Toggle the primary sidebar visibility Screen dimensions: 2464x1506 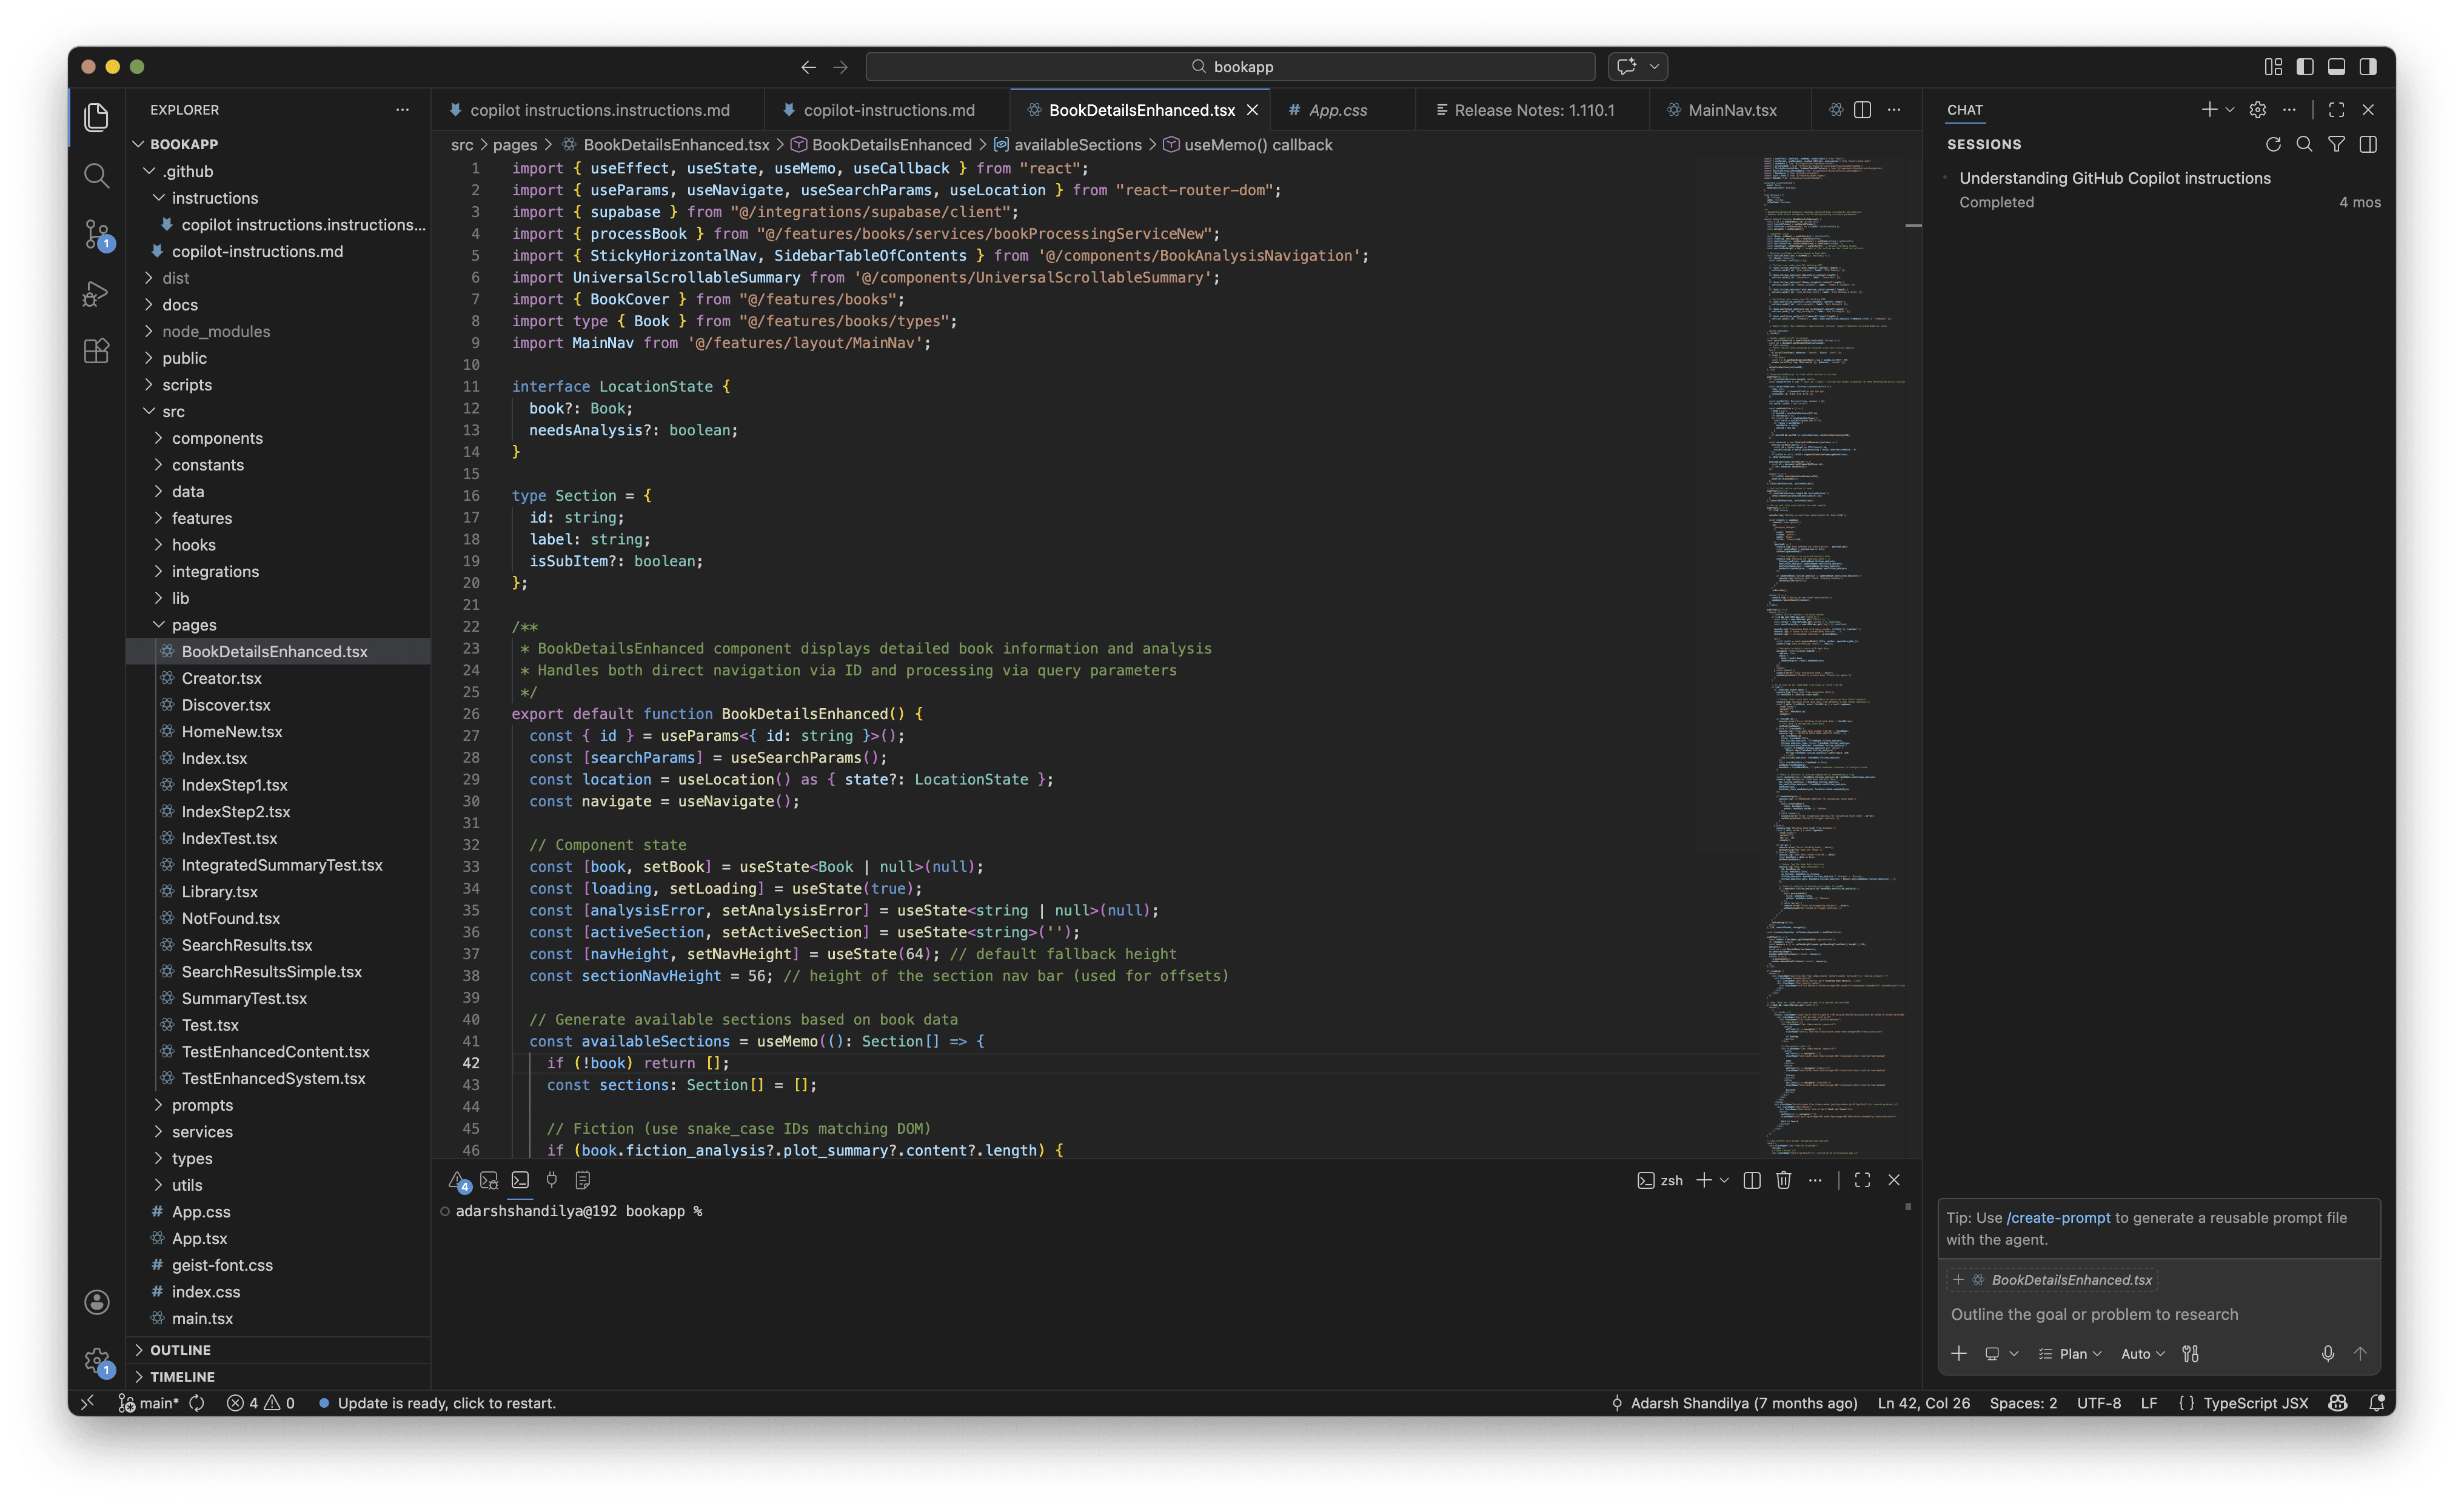[x=2305, y=66]
